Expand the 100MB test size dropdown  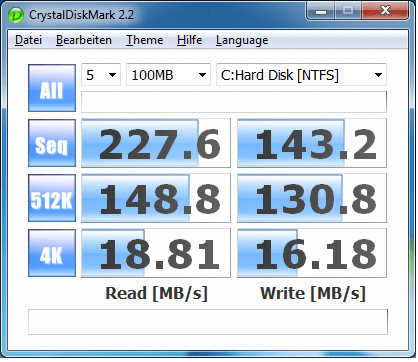pyautogui.click(x=168, y=75)
